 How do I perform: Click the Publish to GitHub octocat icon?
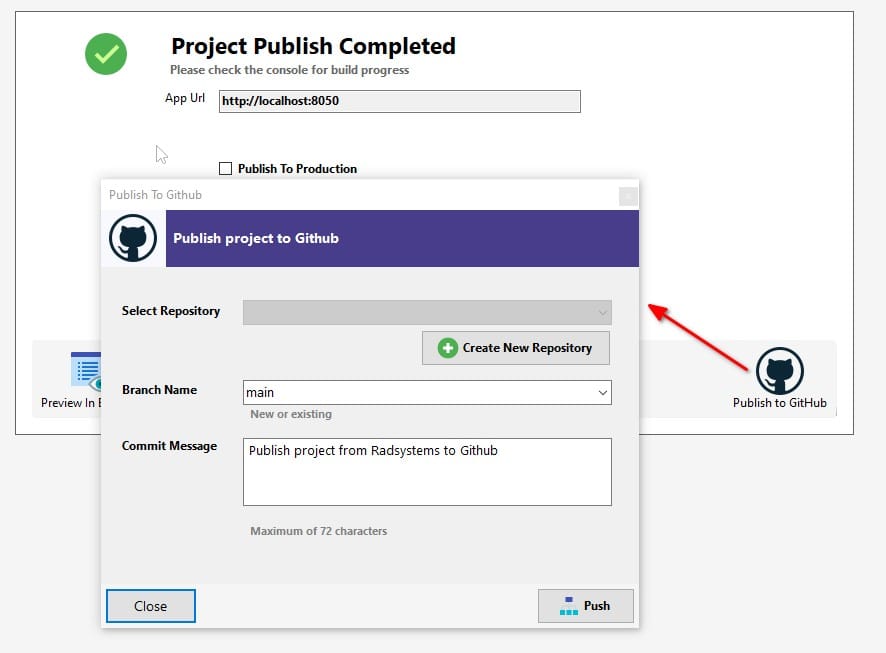coord(780,371)
